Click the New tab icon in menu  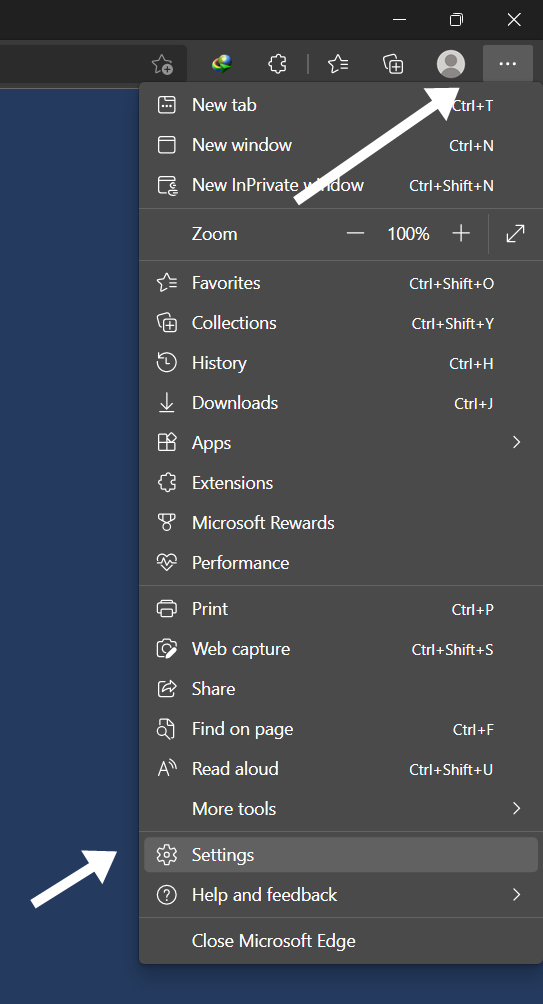point(166,105)
